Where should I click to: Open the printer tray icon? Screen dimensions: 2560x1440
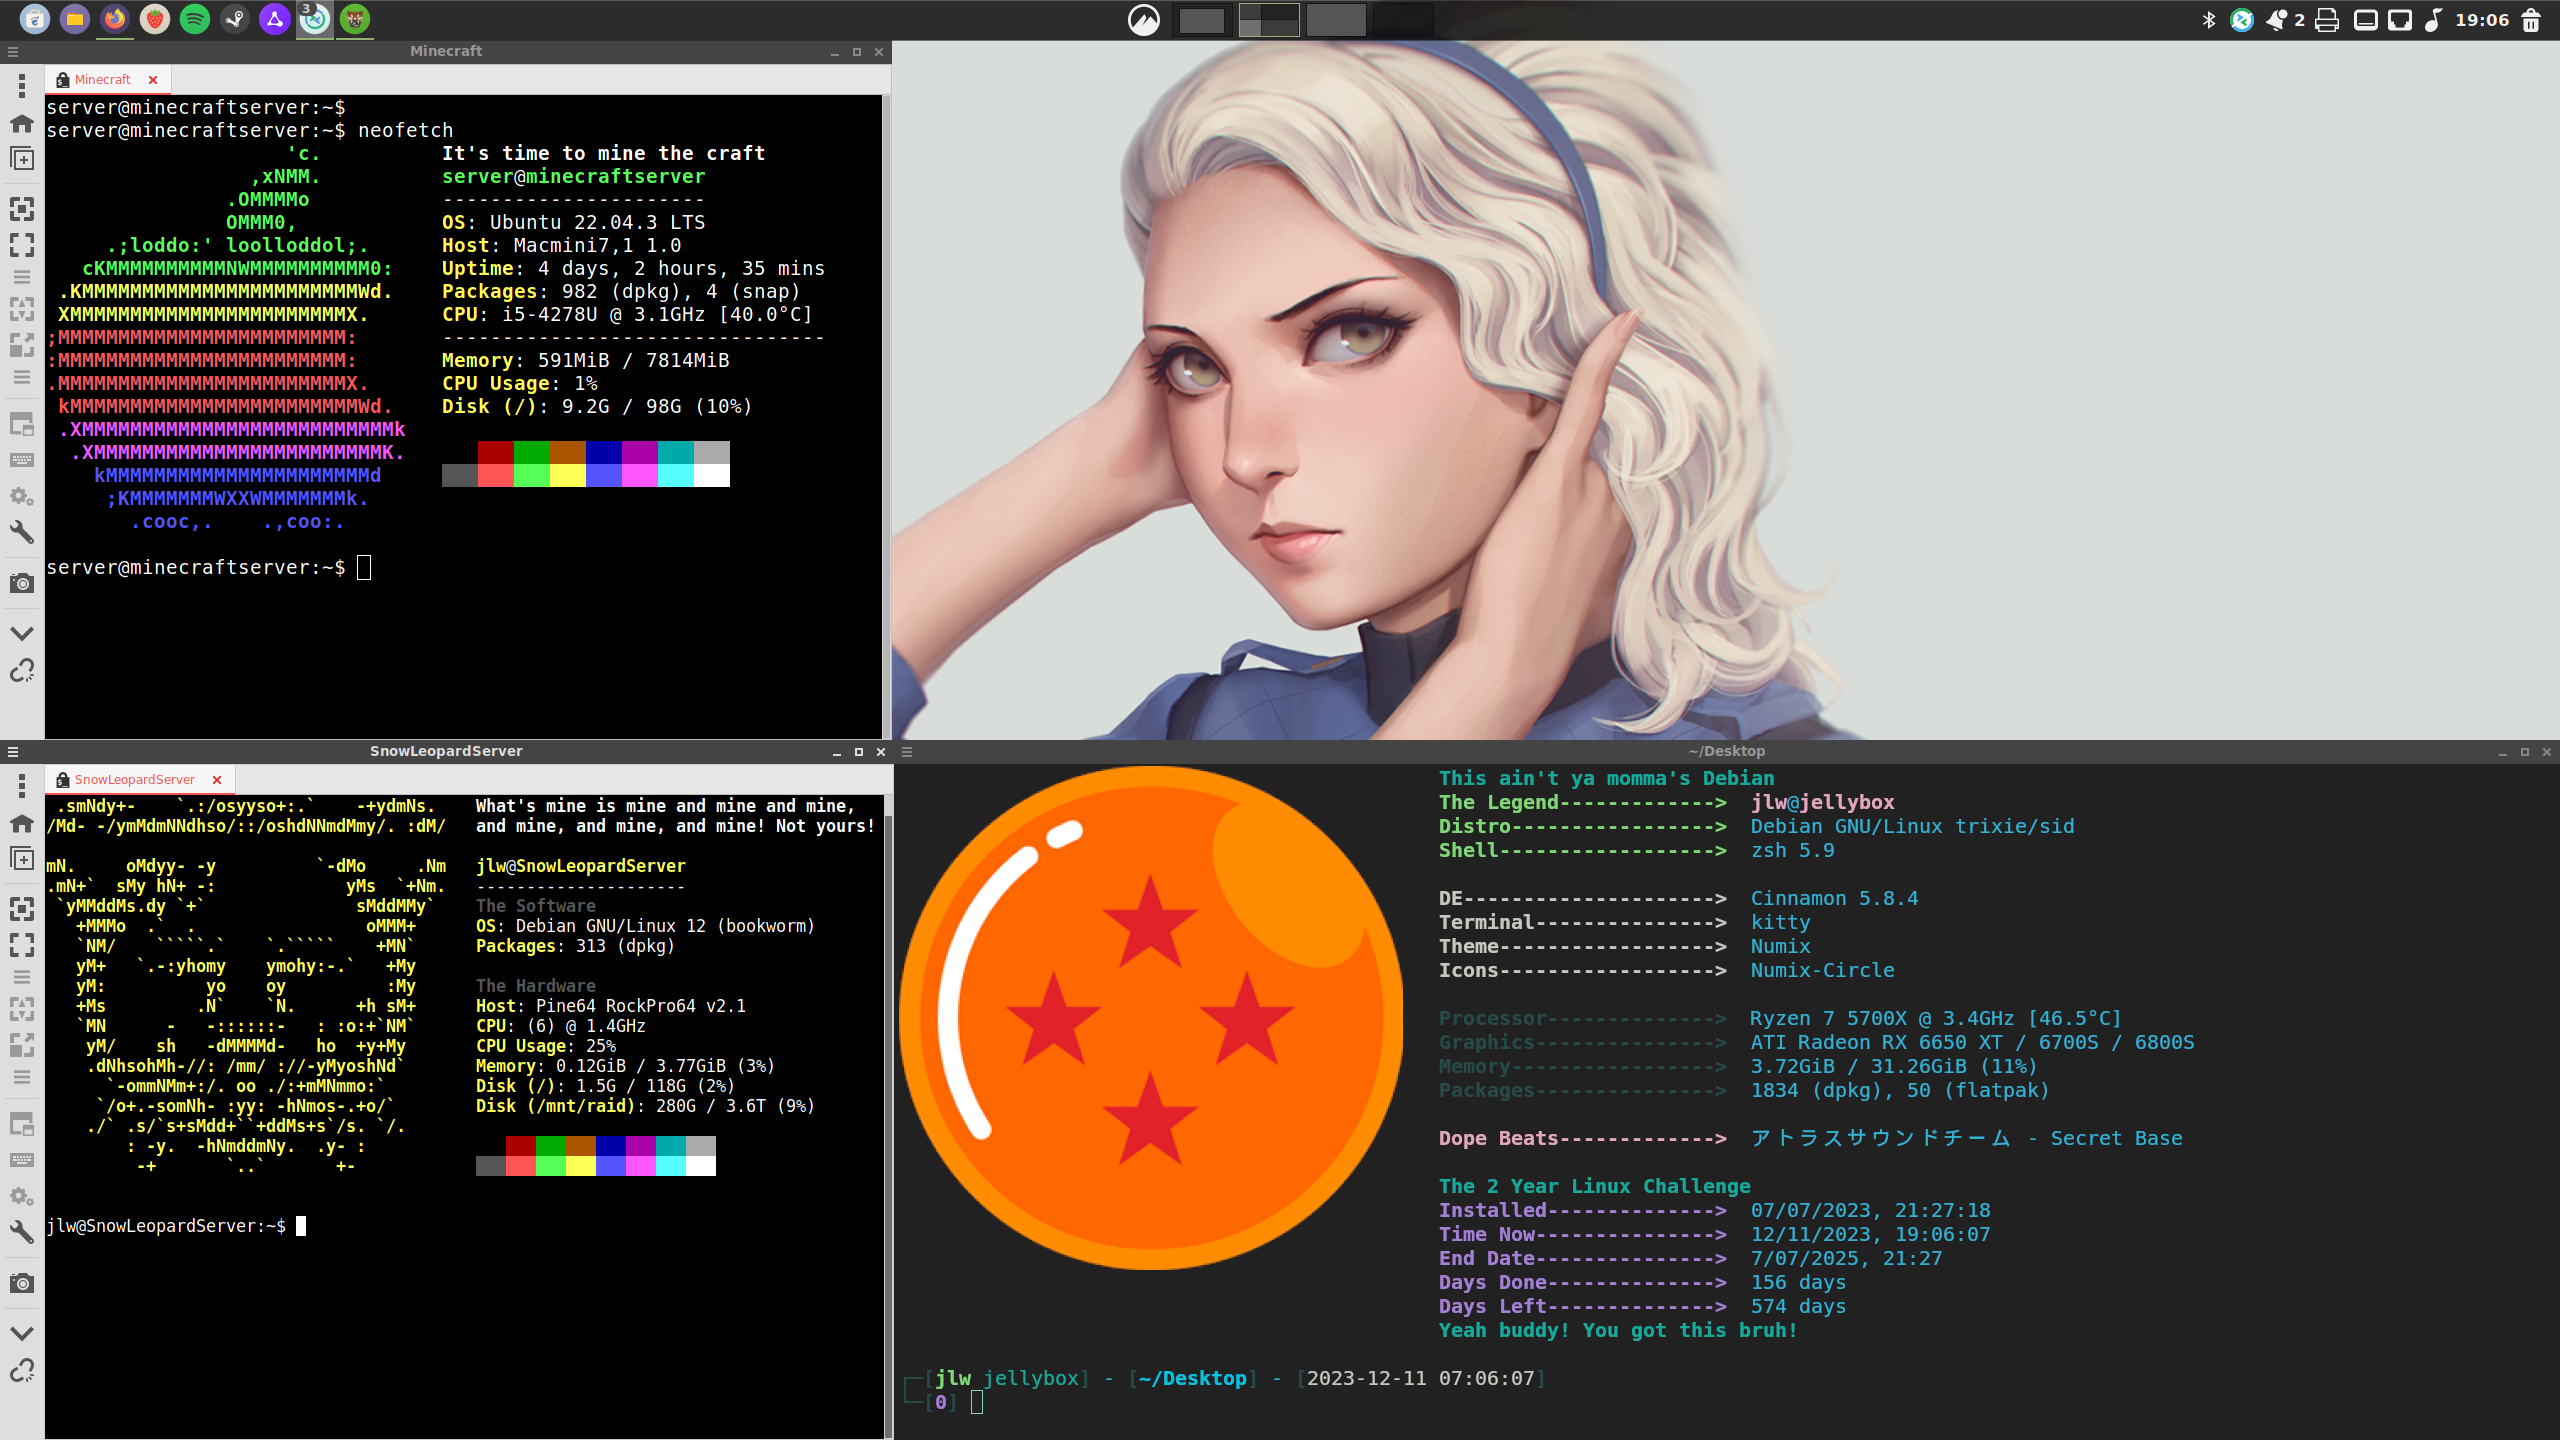[2327, 20]
